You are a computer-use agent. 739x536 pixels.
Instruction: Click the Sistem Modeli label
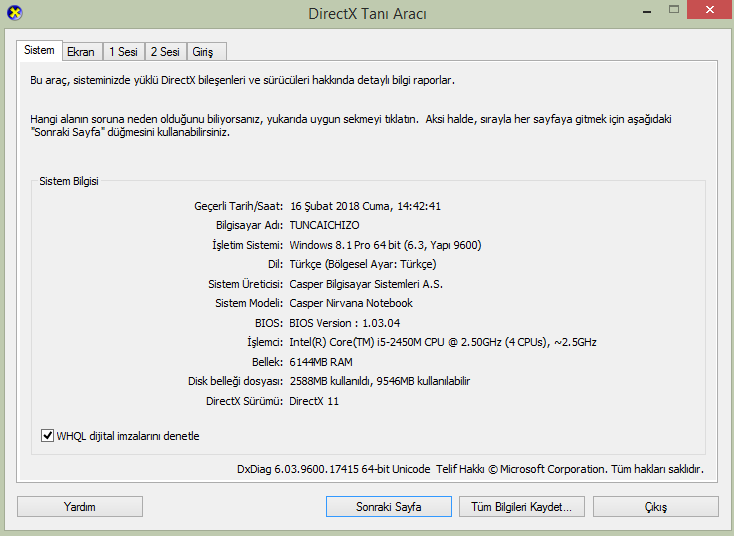[x=249, y=303]
